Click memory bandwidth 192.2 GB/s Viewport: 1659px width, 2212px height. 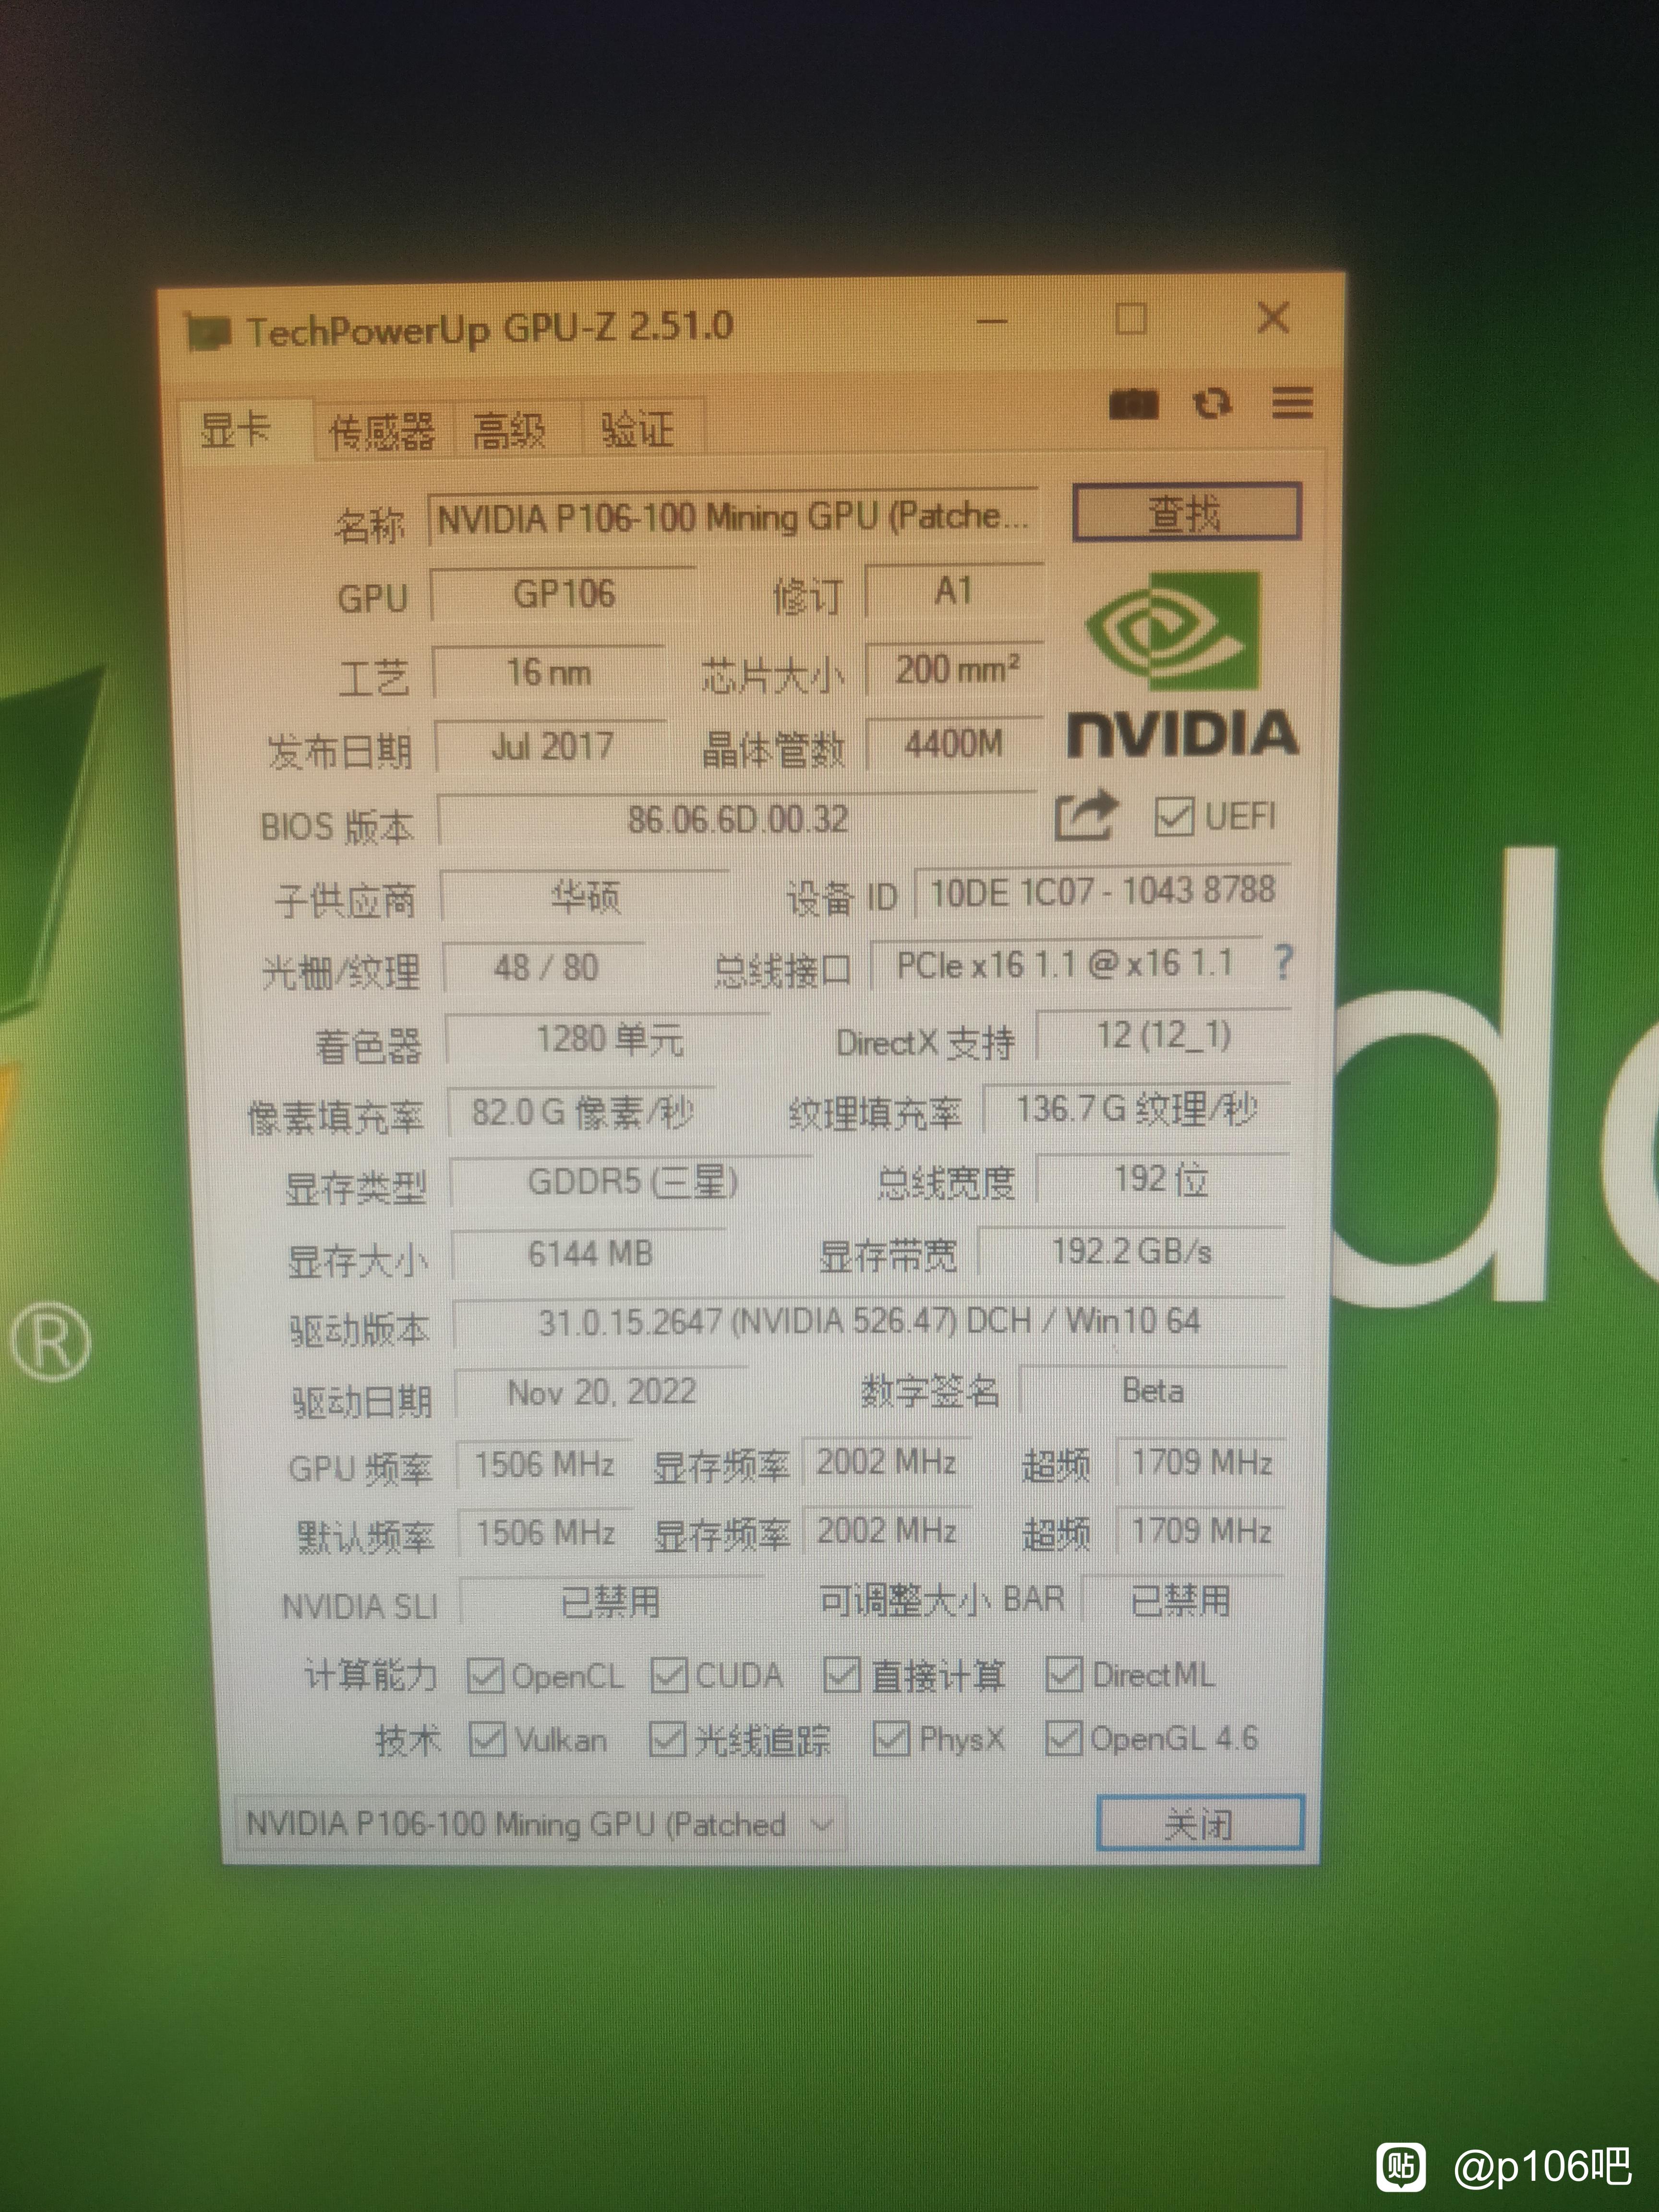click(x=1132, y=1251)
